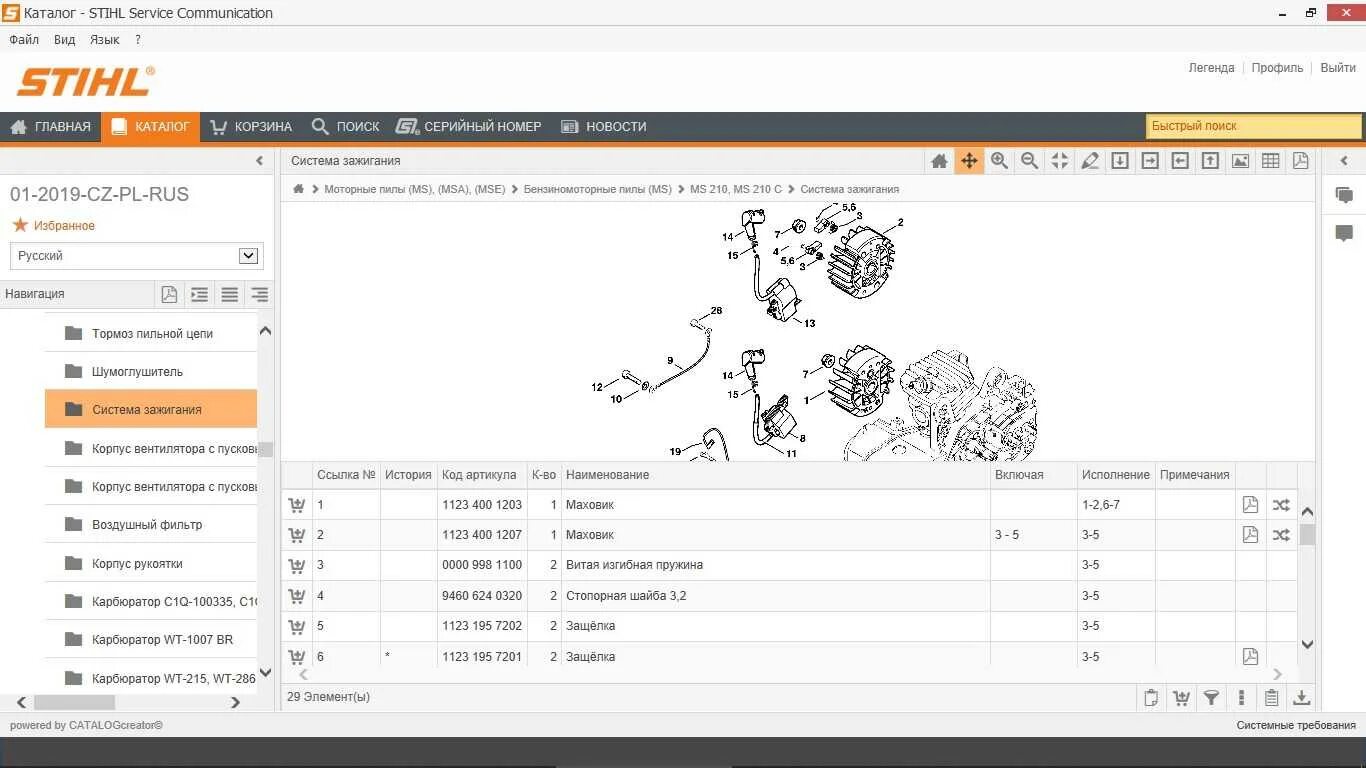1366x768 pixels.
Task: Click the navigation horizontal scrollbar thumb
Action: click(74, 702)
